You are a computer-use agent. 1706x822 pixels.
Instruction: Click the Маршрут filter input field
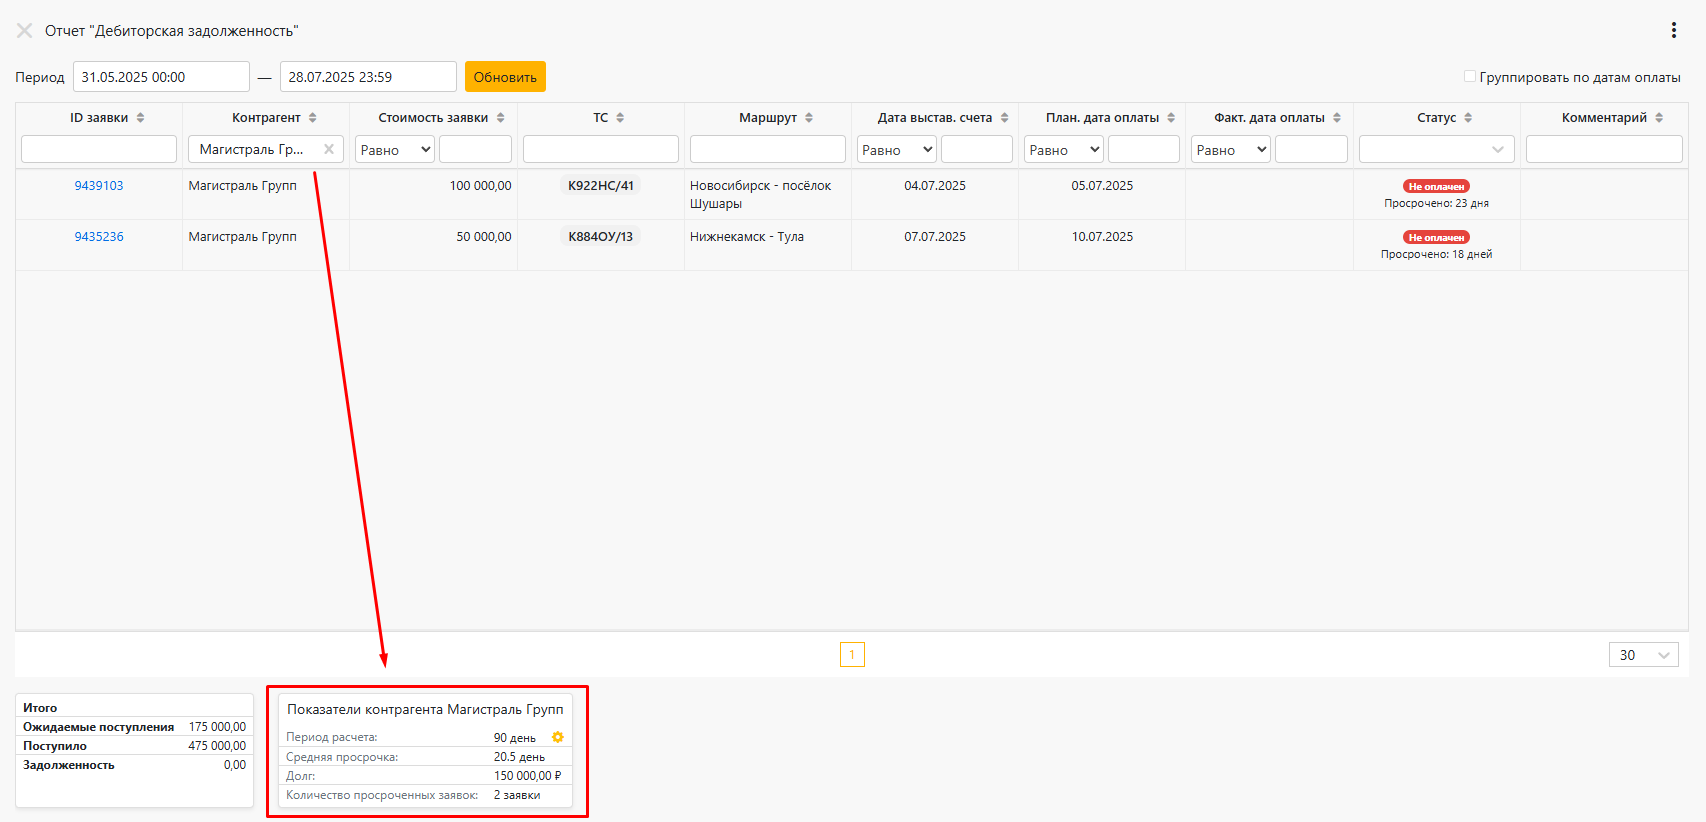pyautogui.click(x=767, y=150)
